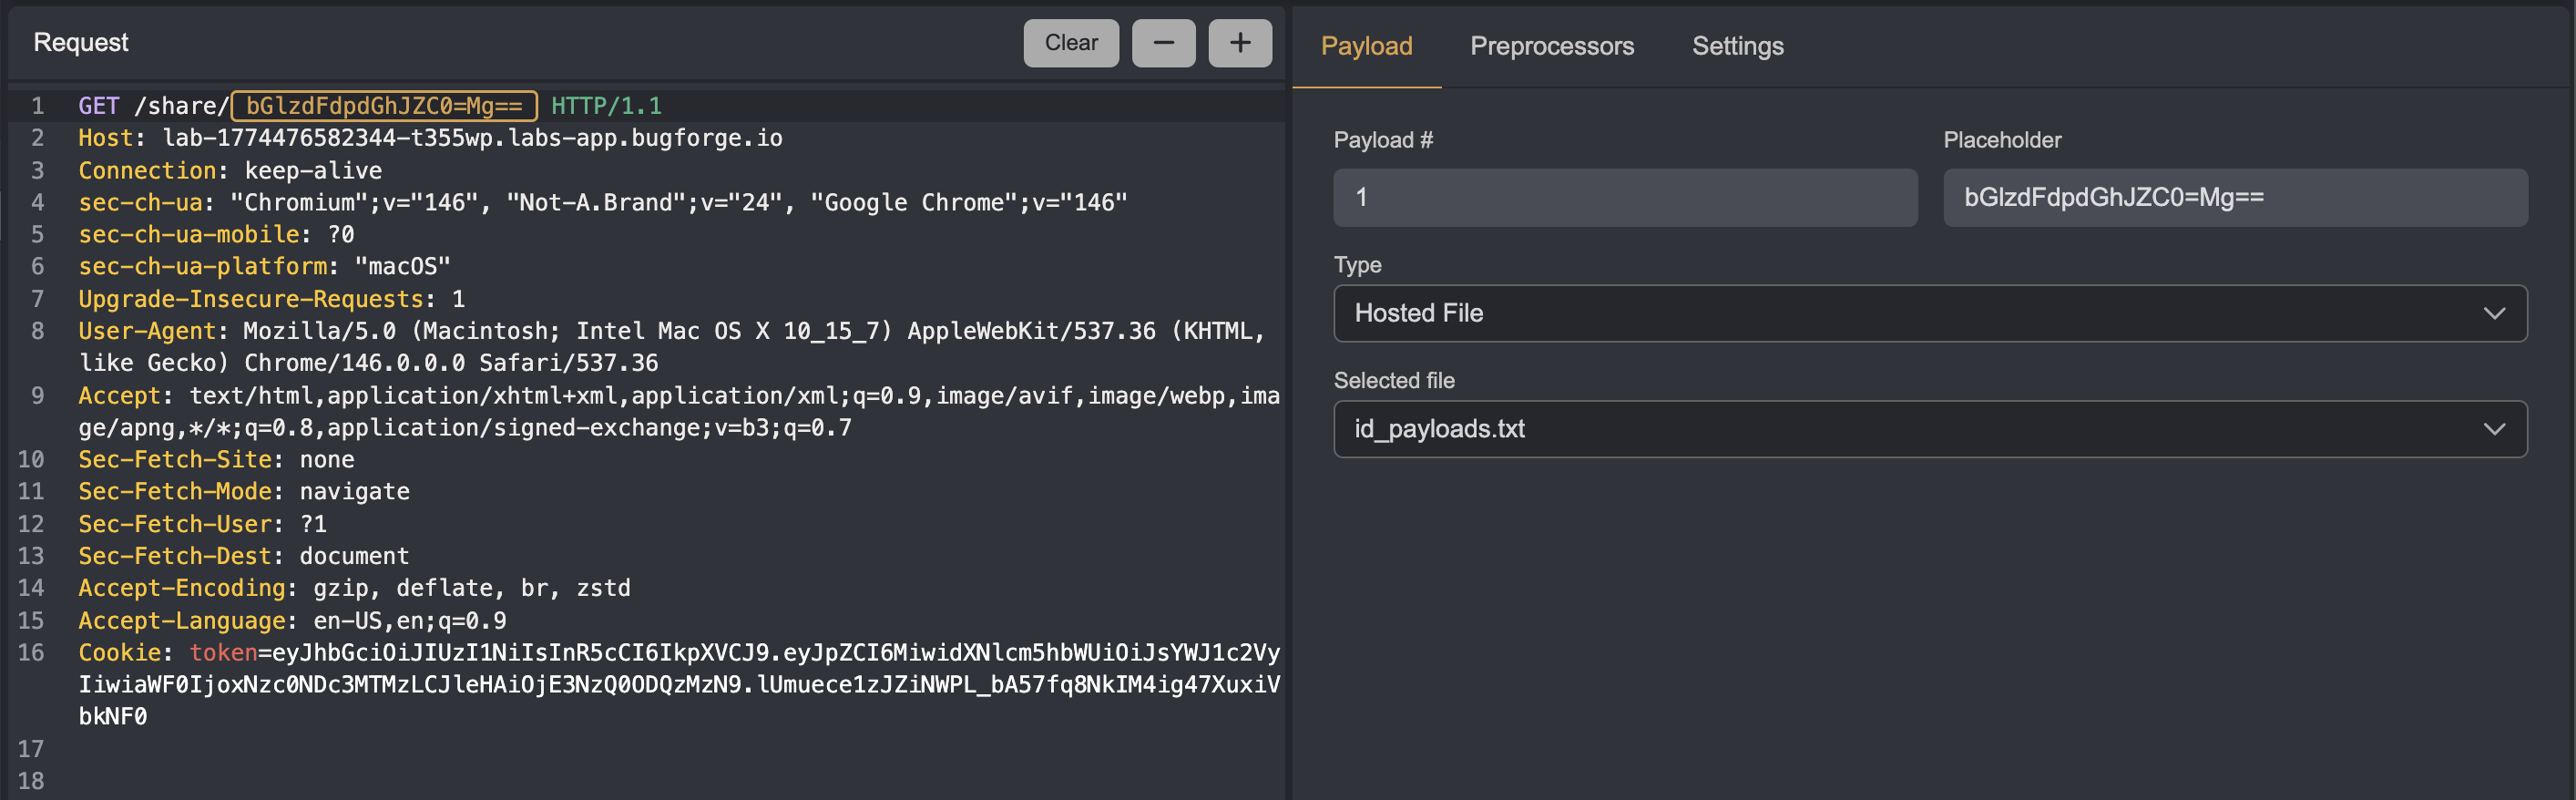Viewport: 2576px width, 800px height.
Task: Click the HTTP/1.1 protocol text
Action: pyautogui.click(x=606, y=106)
